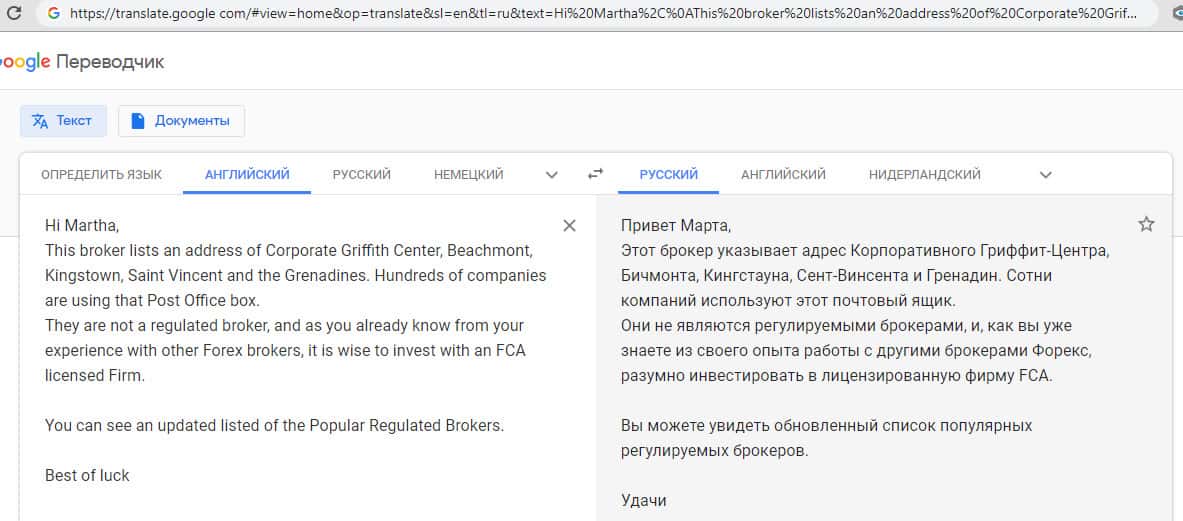Open the Документы translation mode
The height and width of the screenshot is (521, 1183).
tap(181, 121)
